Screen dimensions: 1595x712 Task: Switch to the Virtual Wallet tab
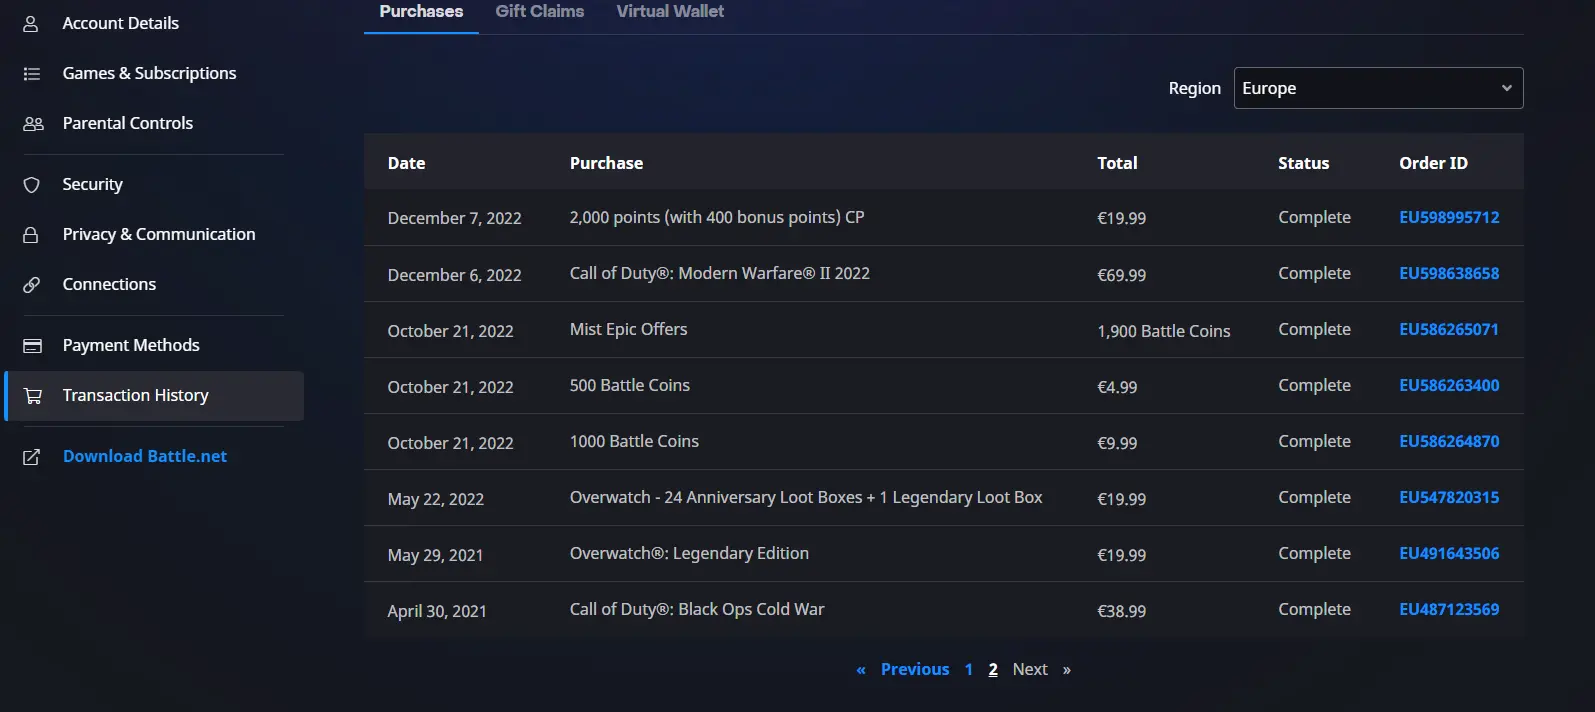click(670, 11)
